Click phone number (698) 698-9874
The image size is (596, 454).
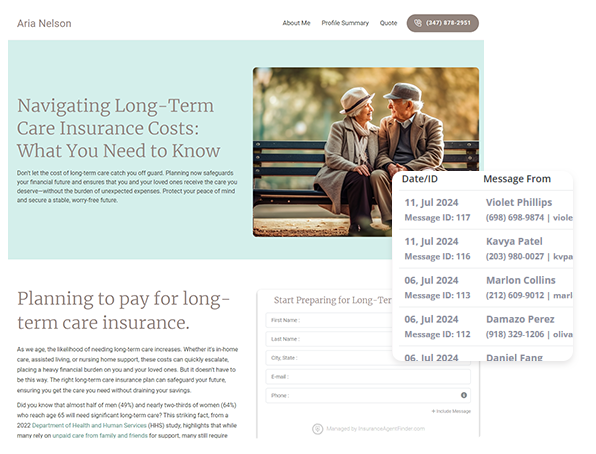point(515,217)
